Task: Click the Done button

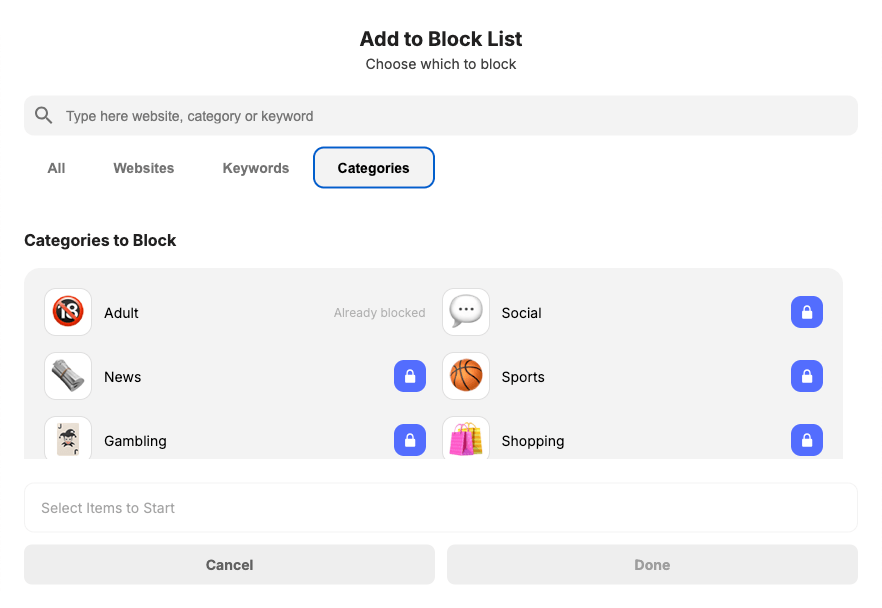Action: click(x=652, y=564)
